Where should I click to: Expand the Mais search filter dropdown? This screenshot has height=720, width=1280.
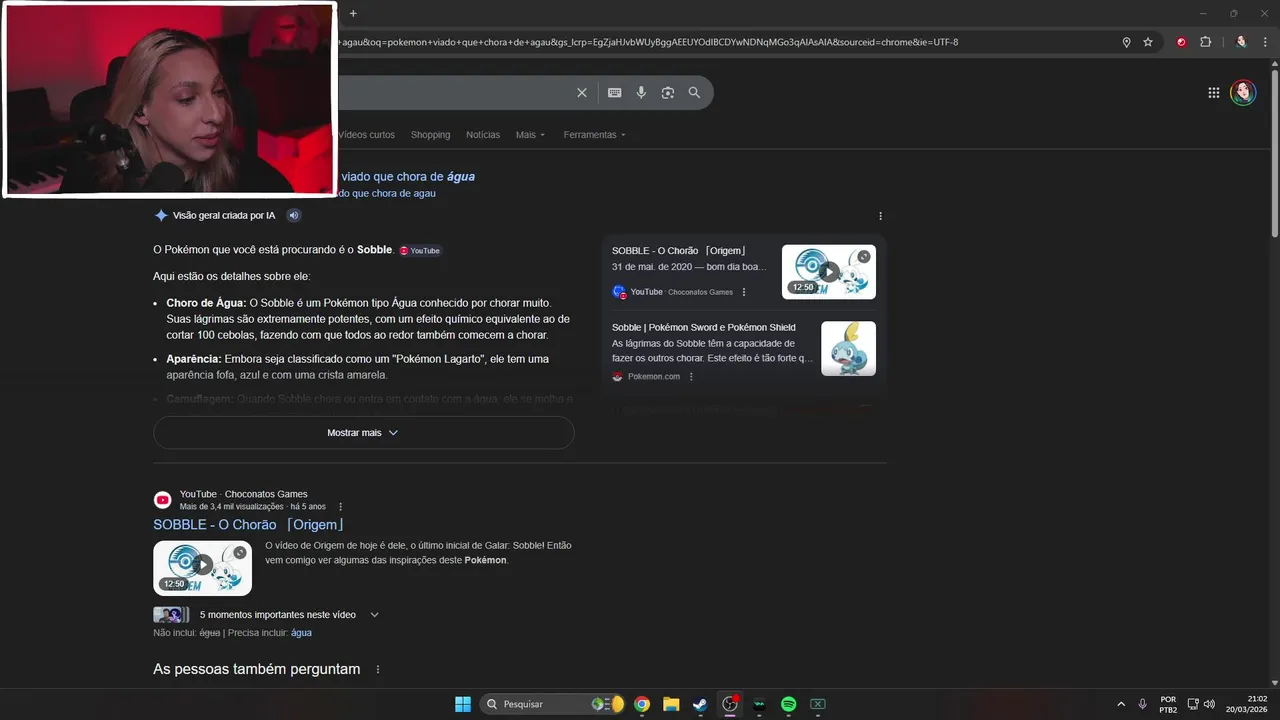(530, 135)
